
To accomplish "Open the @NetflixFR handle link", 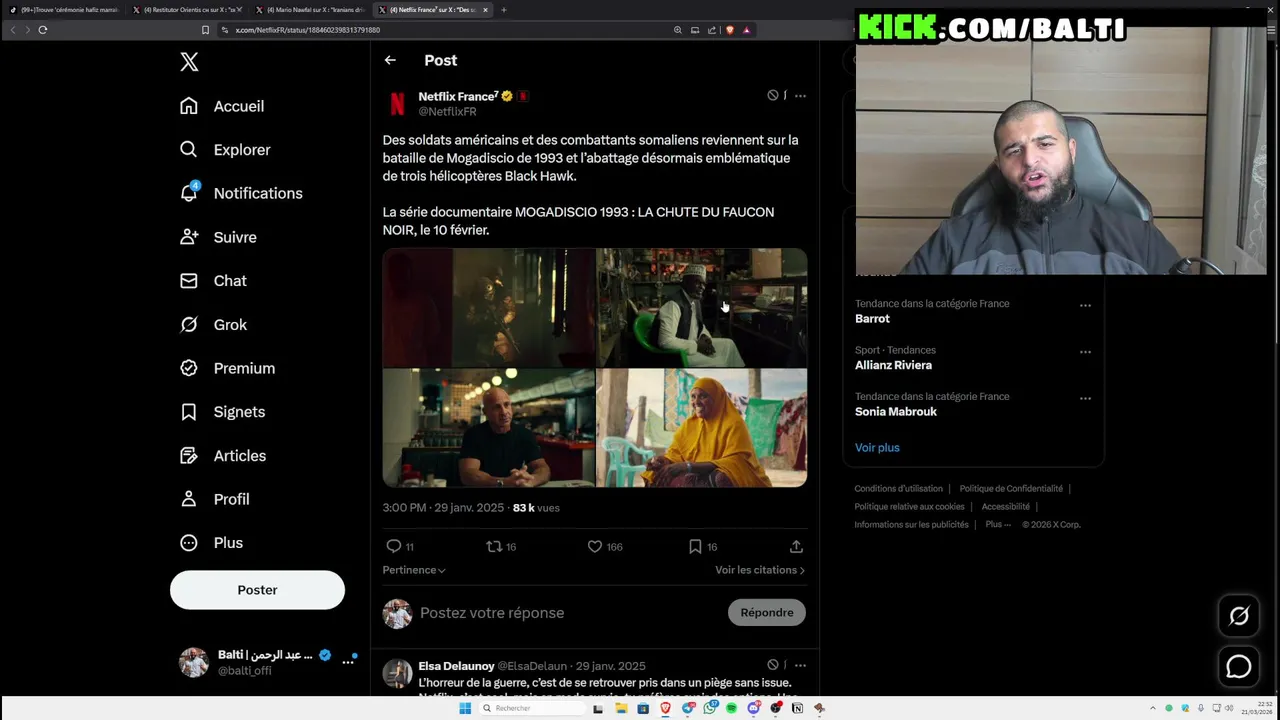I will coord(447,112).
